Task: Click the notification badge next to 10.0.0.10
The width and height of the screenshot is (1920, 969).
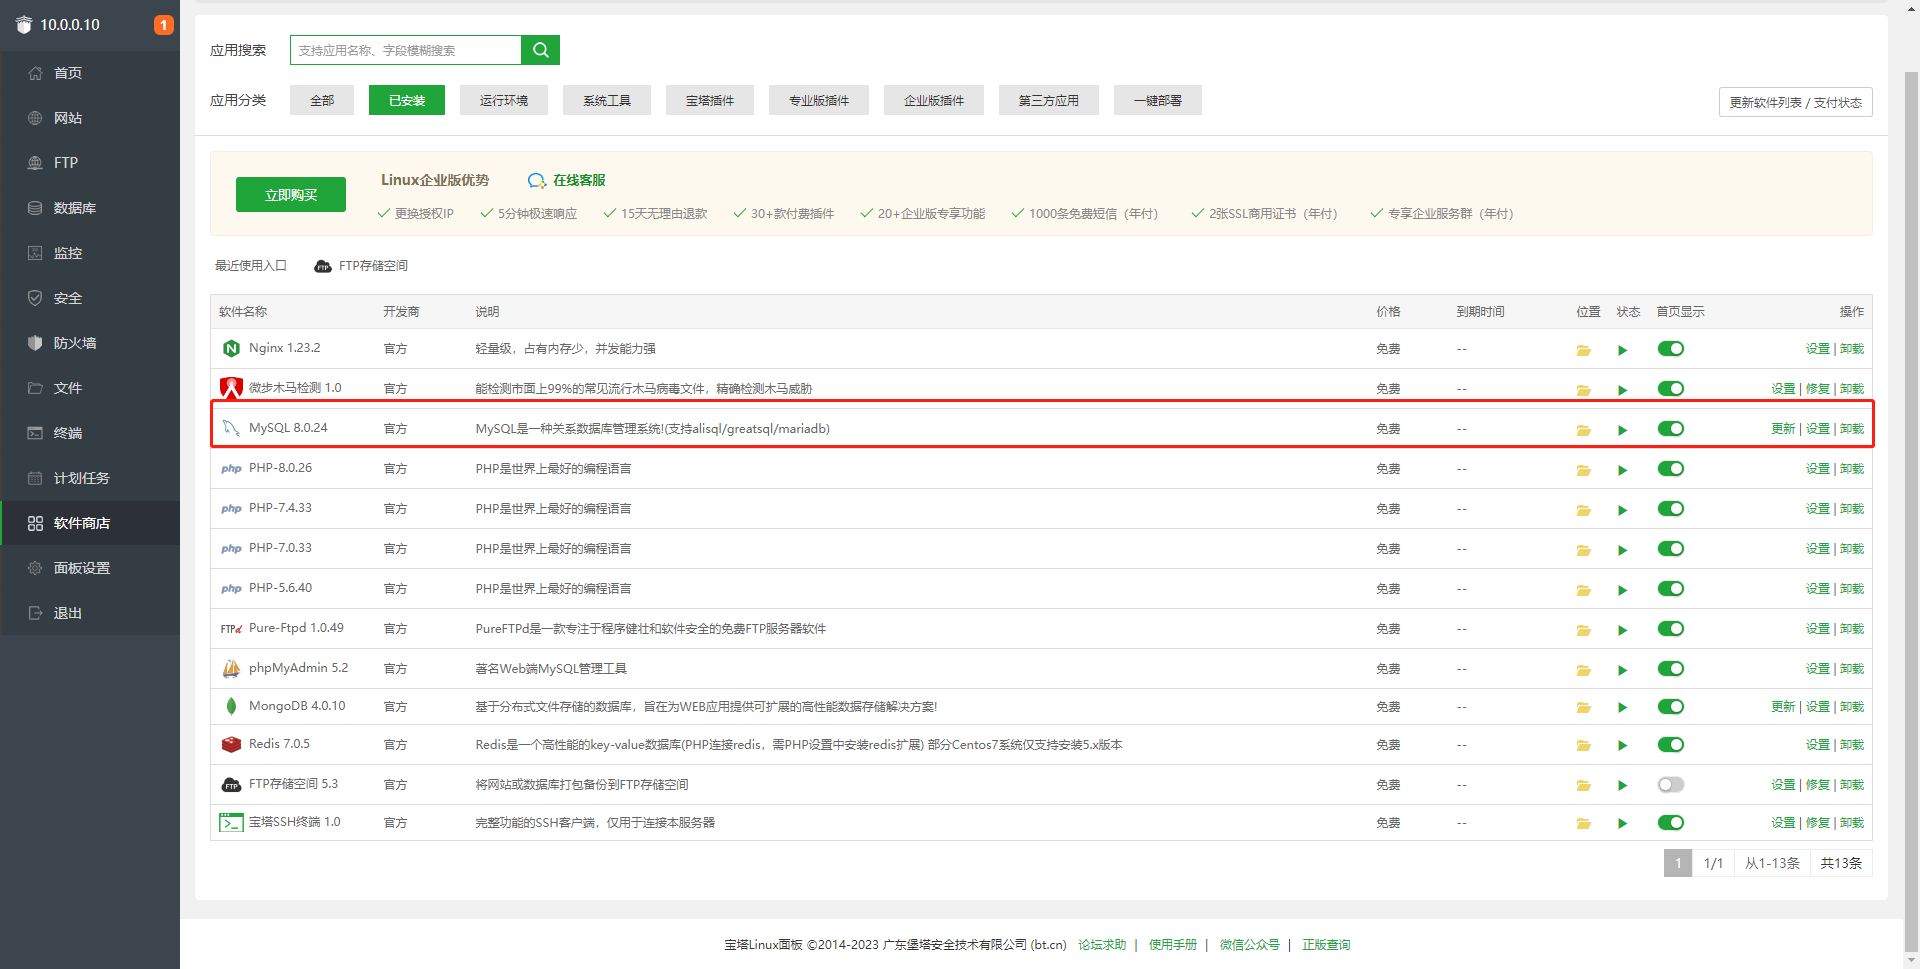Action: (x=163, y=25)
